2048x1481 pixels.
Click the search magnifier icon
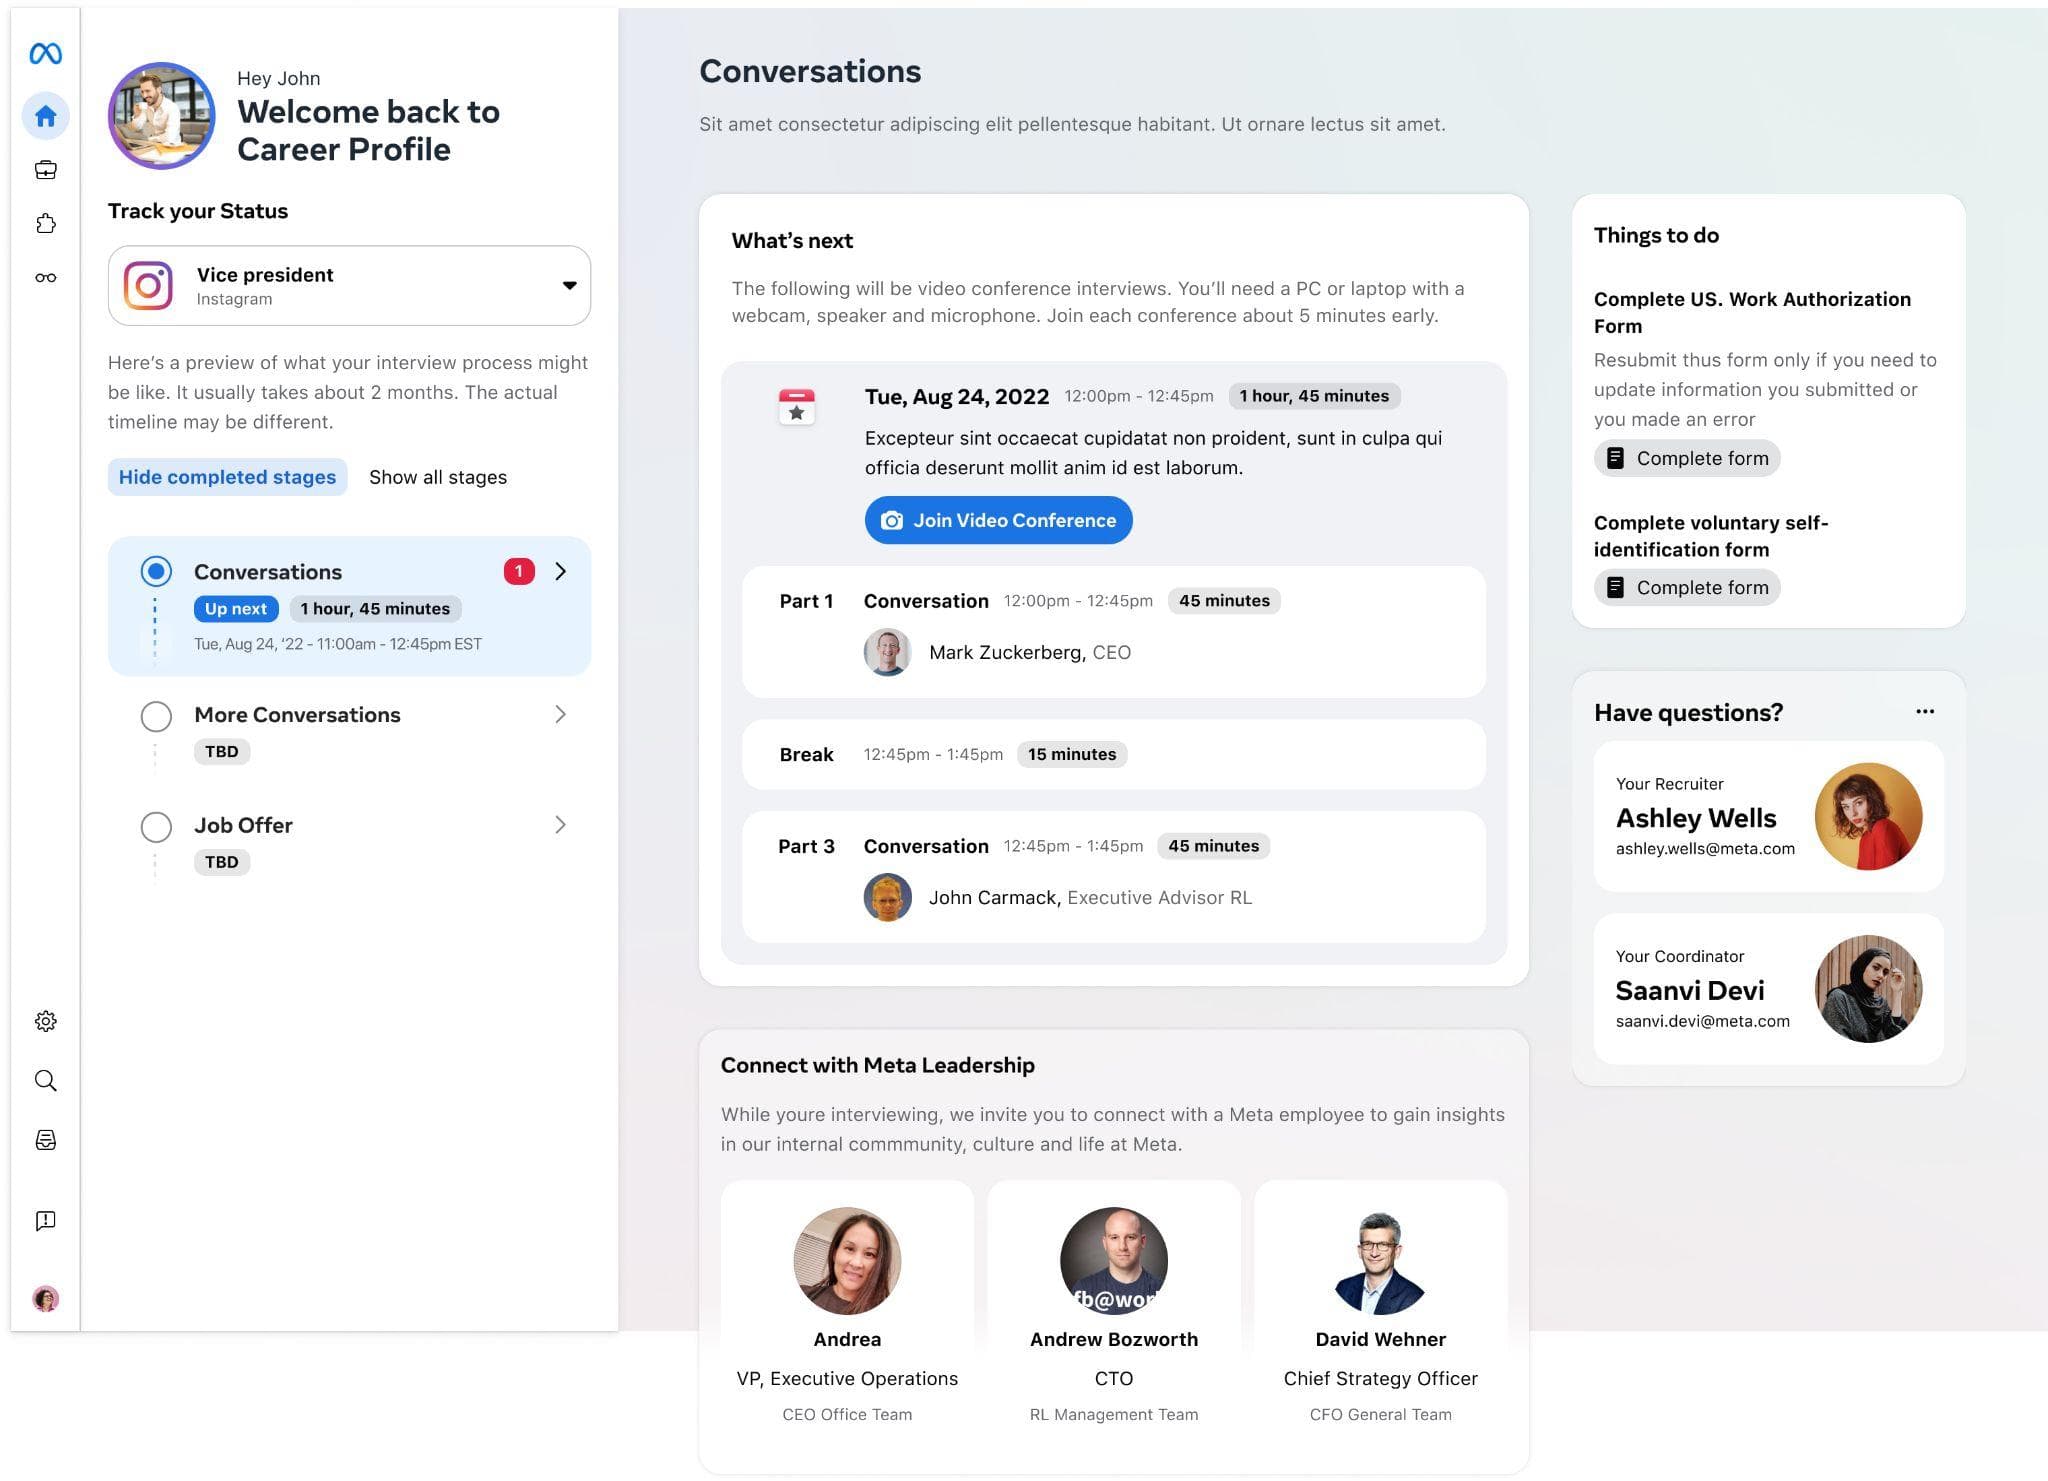(45, 1081)
